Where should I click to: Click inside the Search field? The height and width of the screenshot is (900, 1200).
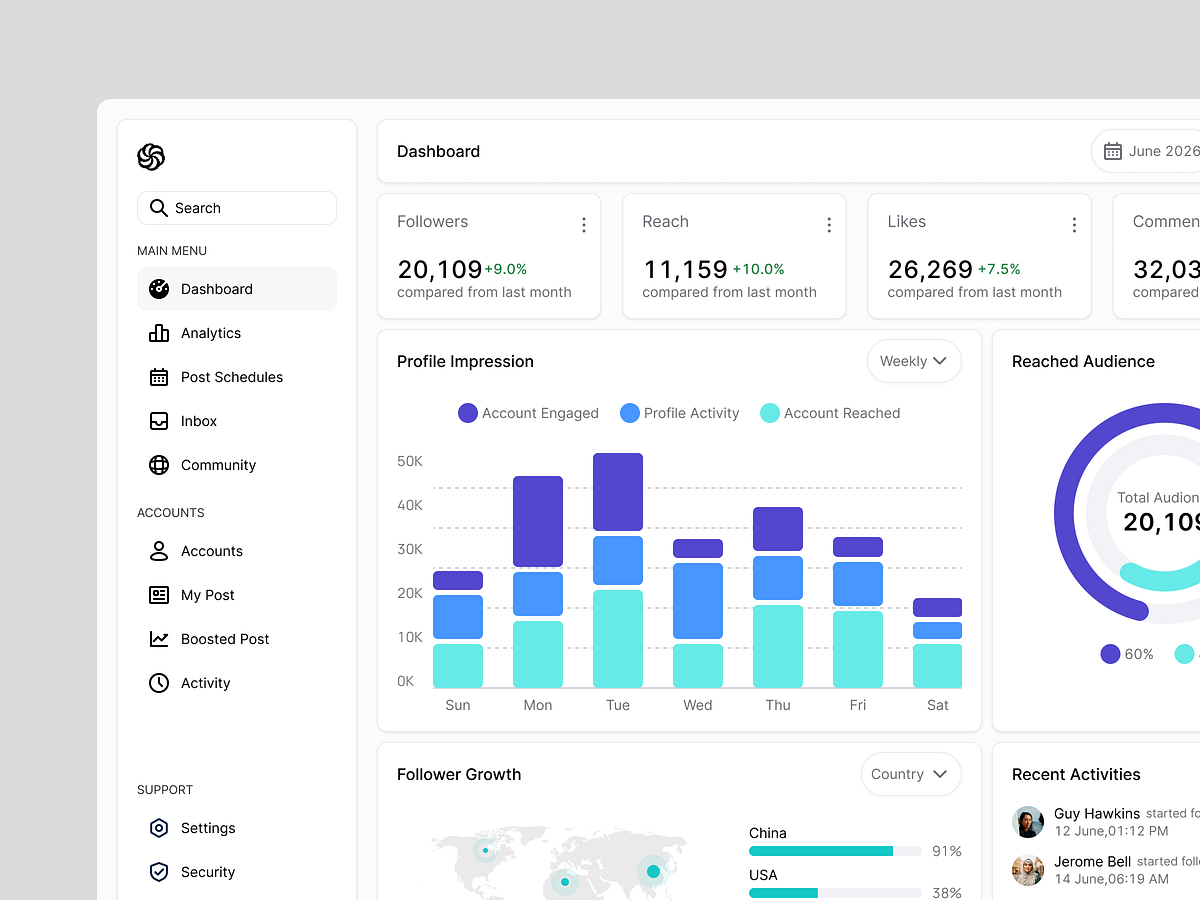(x=237, y=207)
